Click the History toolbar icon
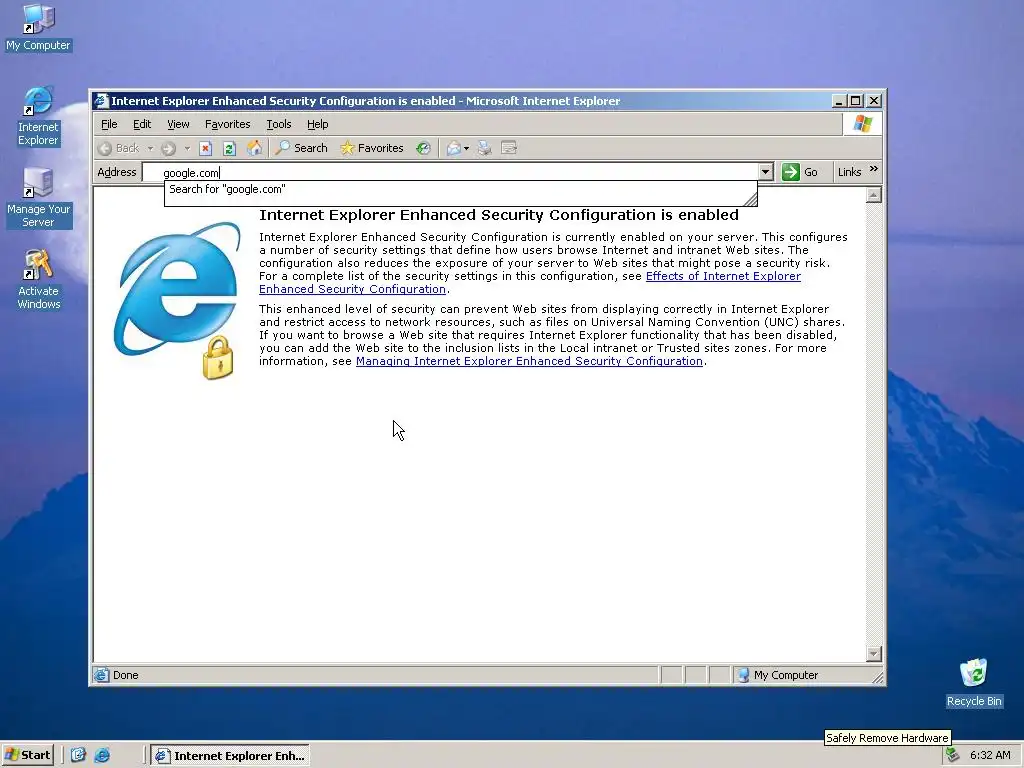Screen dimensions: 1024x768 click(423, 148)
